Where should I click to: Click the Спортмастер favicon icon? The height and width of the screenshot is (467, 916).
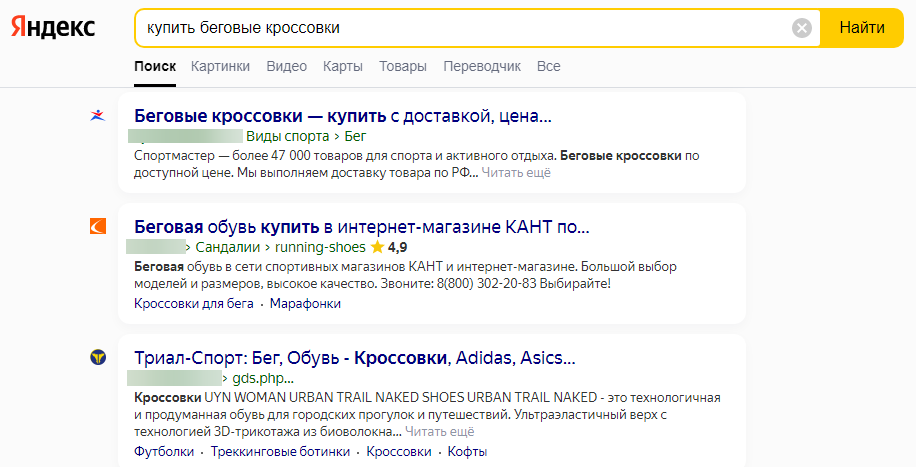(98, 115)
